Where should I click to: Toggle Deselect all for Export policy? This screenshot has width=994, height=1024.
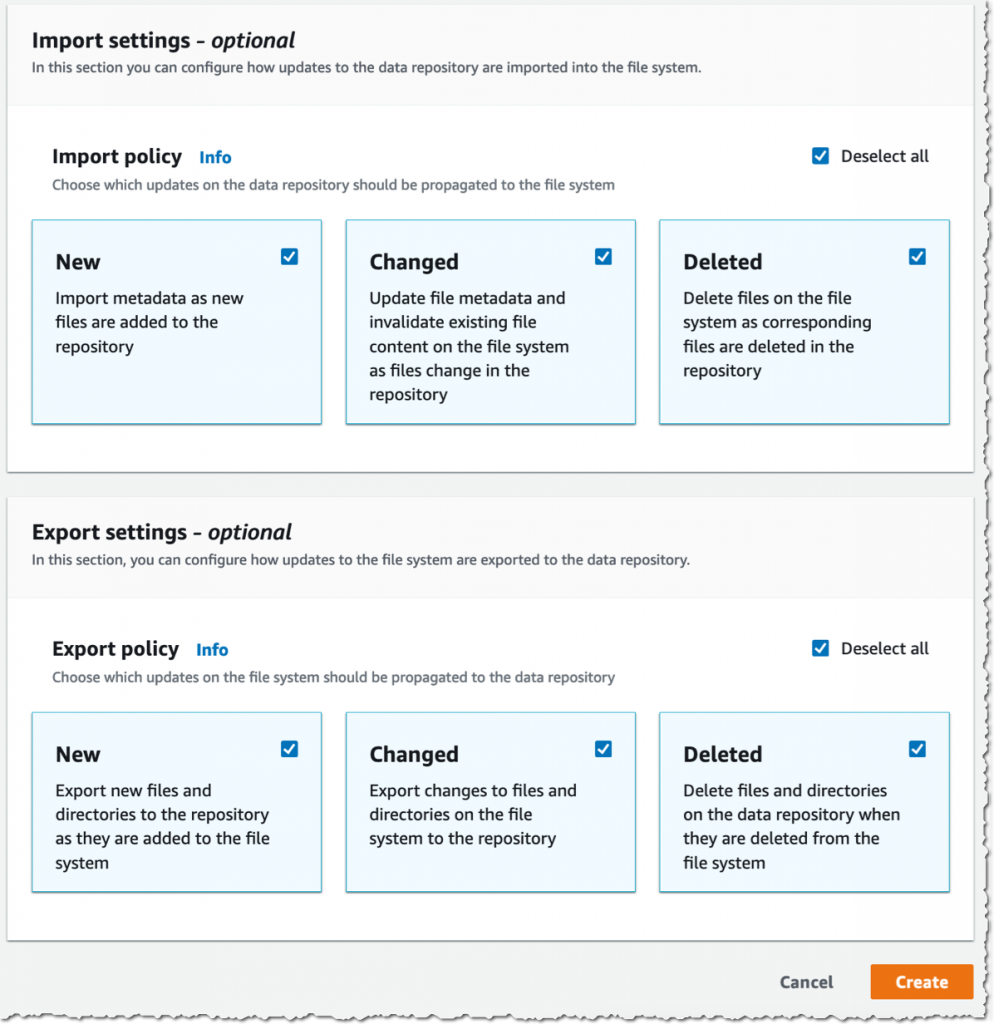click(820, 648)
